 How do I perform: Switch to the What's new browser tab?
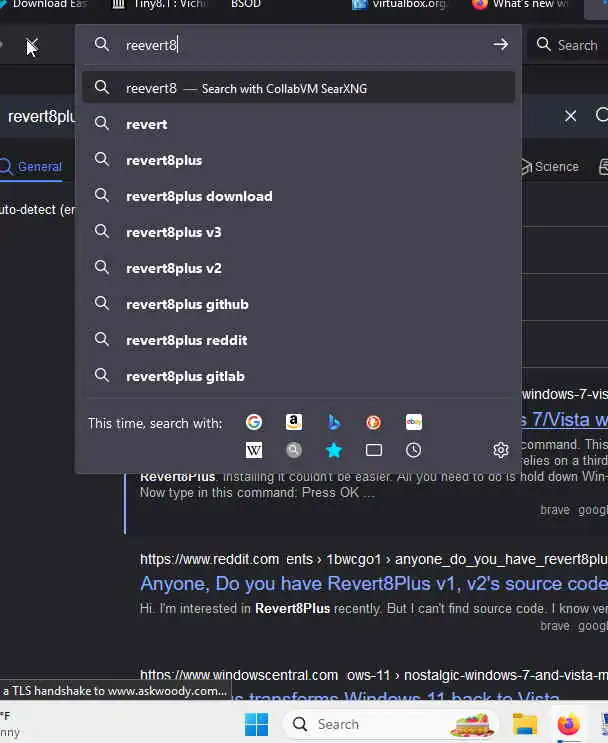click(521, 4)
